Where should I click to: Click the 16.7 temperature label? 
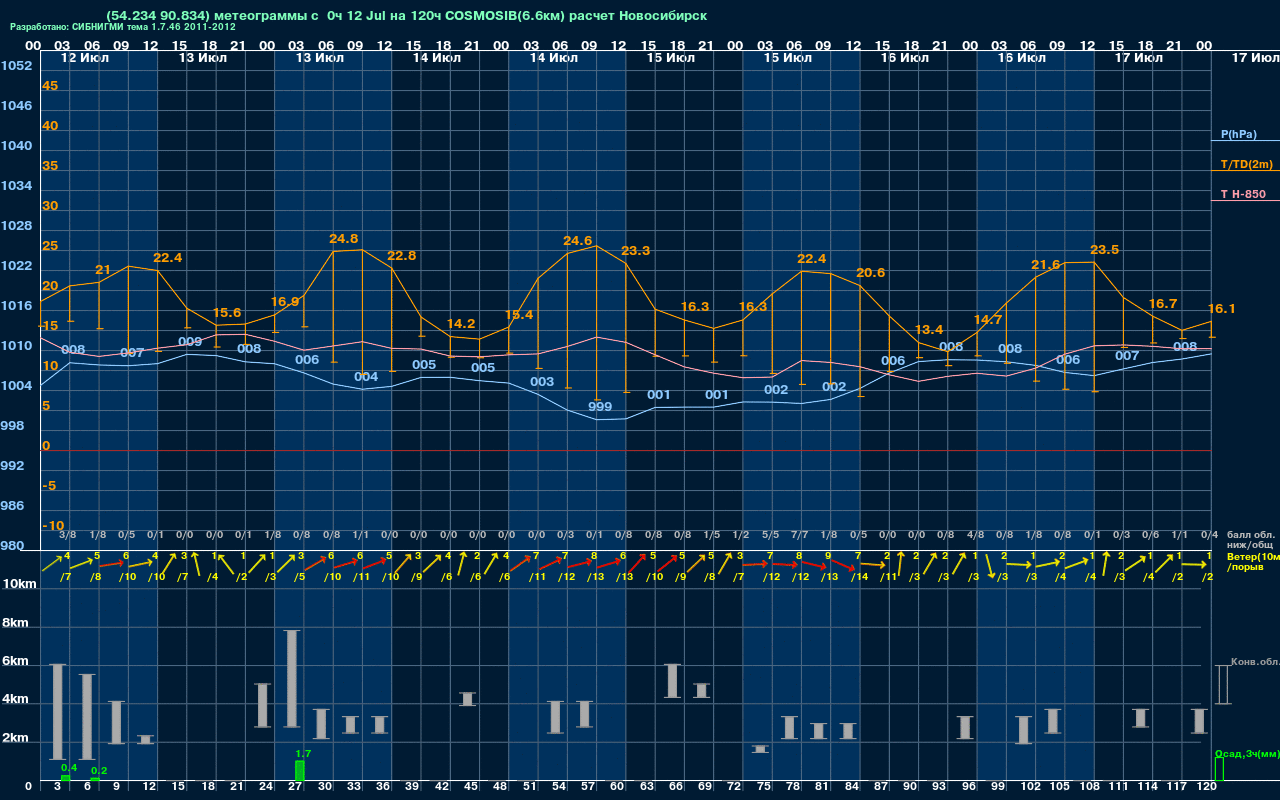pyautogui.click(x=1163, y=304)
